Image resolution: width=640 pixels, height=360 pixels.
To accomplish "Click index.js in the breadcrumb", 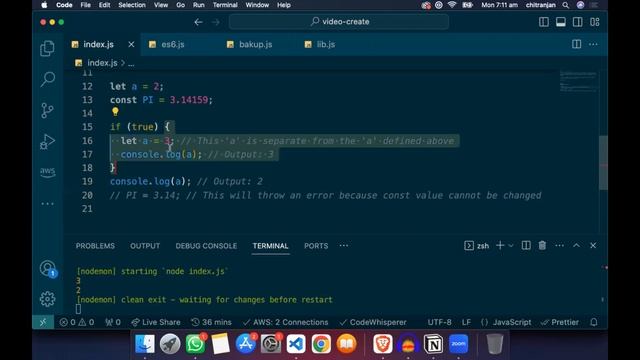I will (x=102, y=63).
